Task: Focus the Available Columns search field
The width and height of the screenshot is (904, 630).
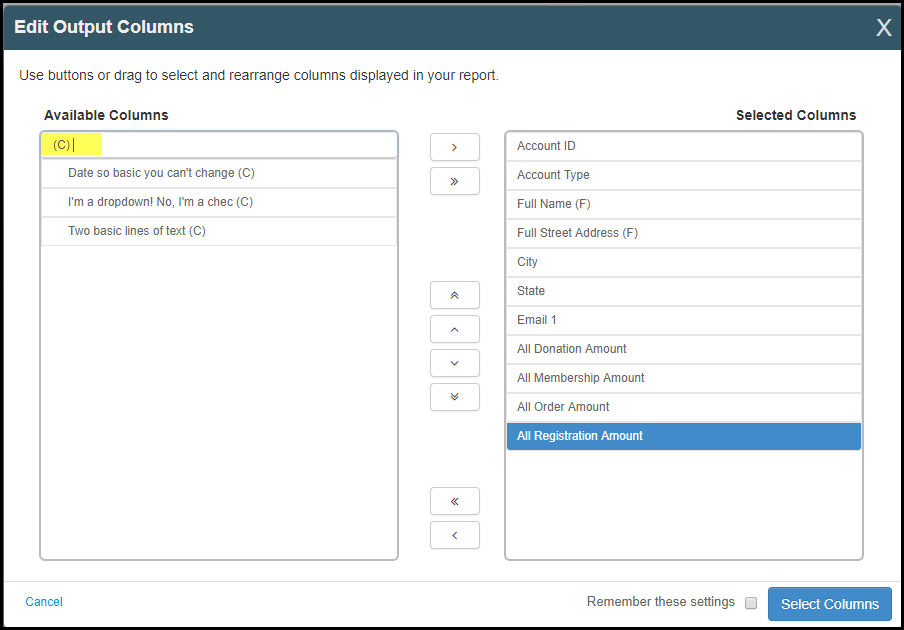Action: pyautogui.click(x=219, y=145)
